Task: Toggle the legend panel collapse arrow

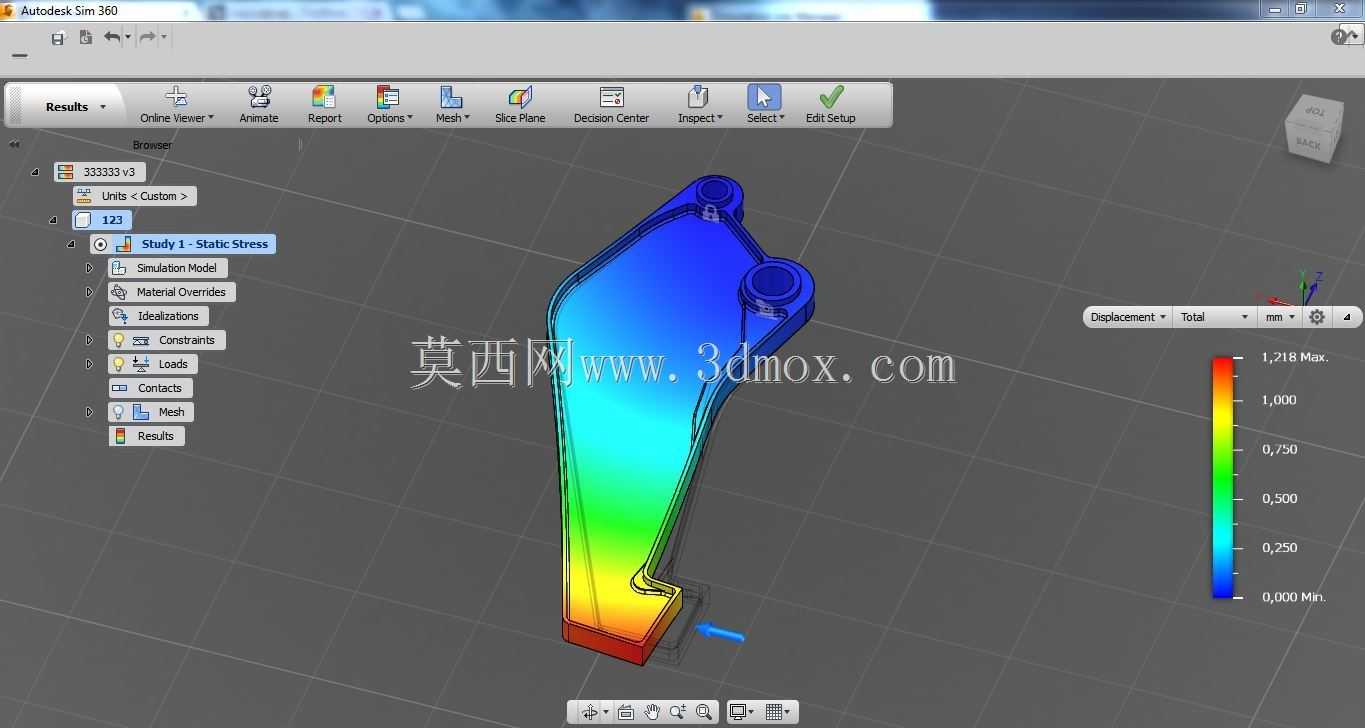Action: point(1347,317)
